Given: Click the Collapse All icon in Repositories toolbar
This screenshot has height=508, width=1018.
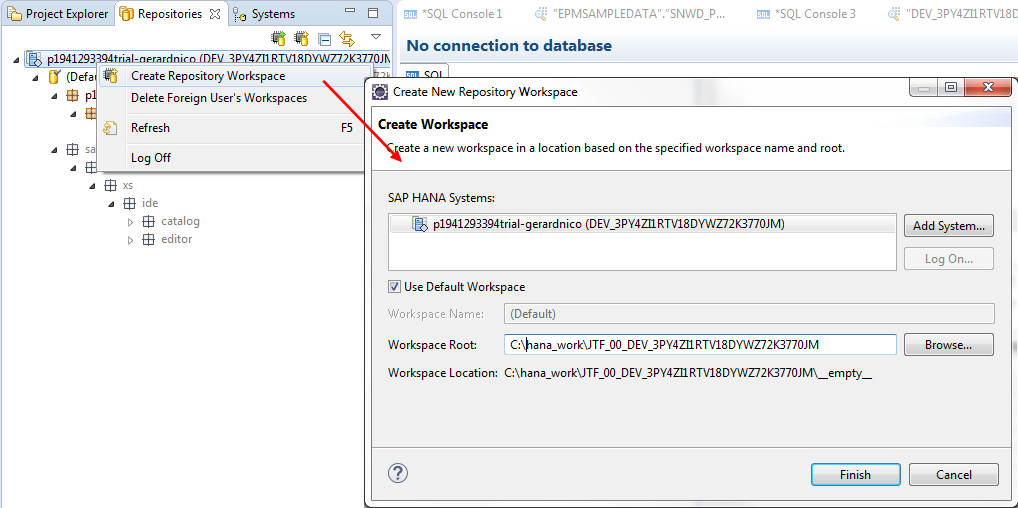Looking at the screenshot, I should point(324,39).
